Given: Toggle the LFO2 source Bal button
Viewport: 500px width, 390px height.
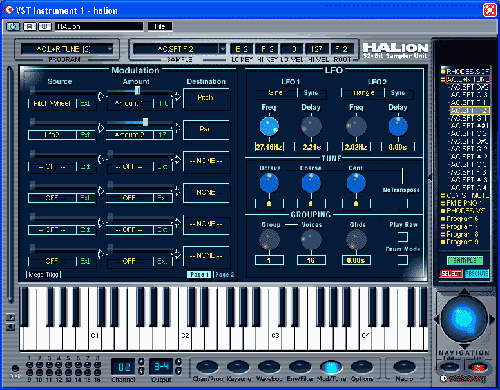Looking at the screenshot, I should [85, 135].
